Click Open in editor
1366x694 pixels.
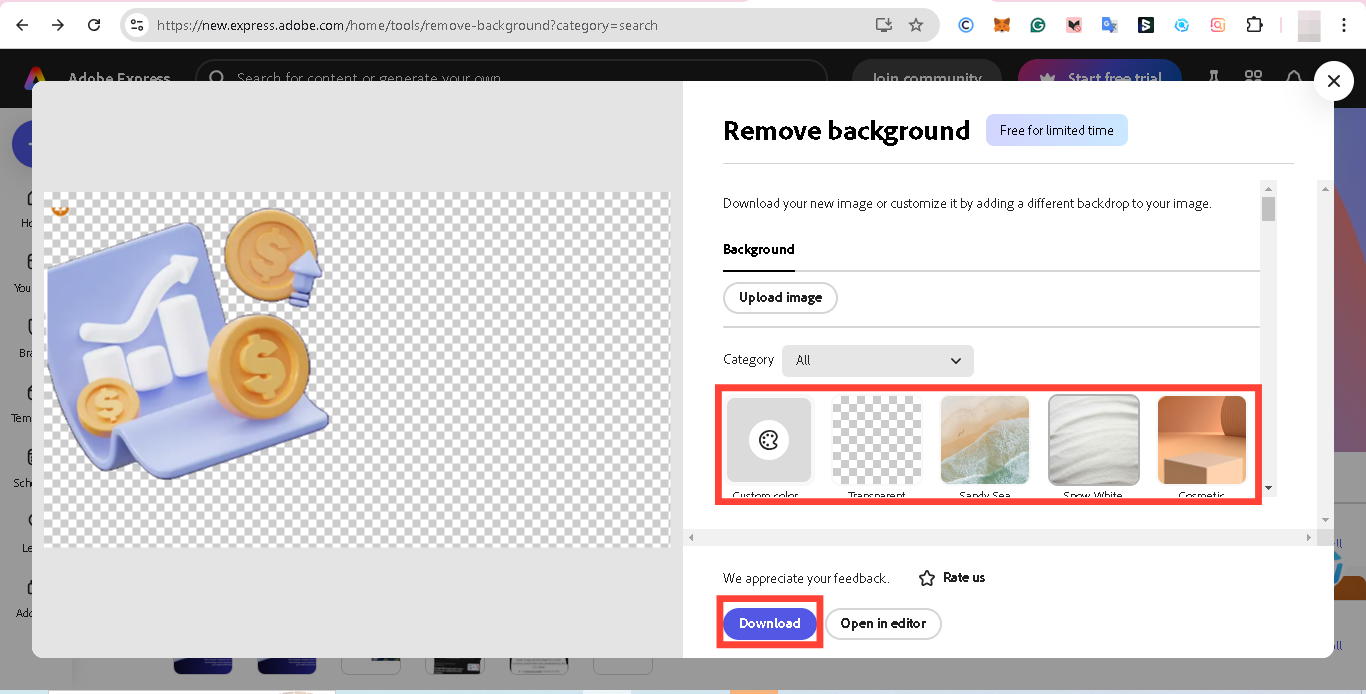tap(883, 623)
